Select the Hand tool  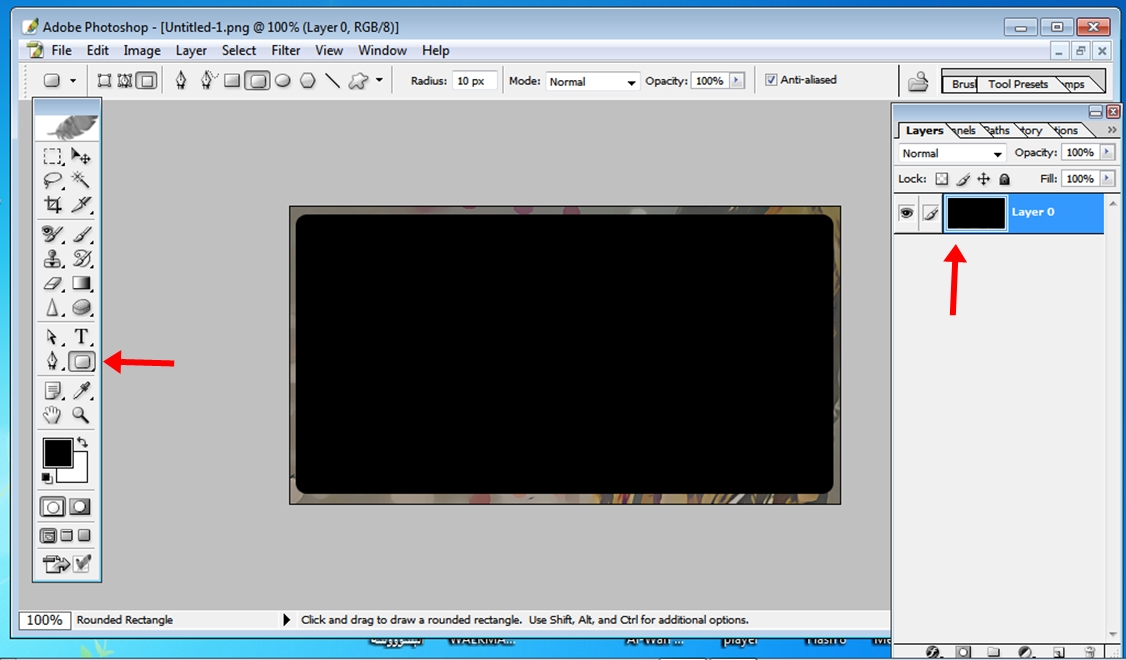[x=53, y=415]
